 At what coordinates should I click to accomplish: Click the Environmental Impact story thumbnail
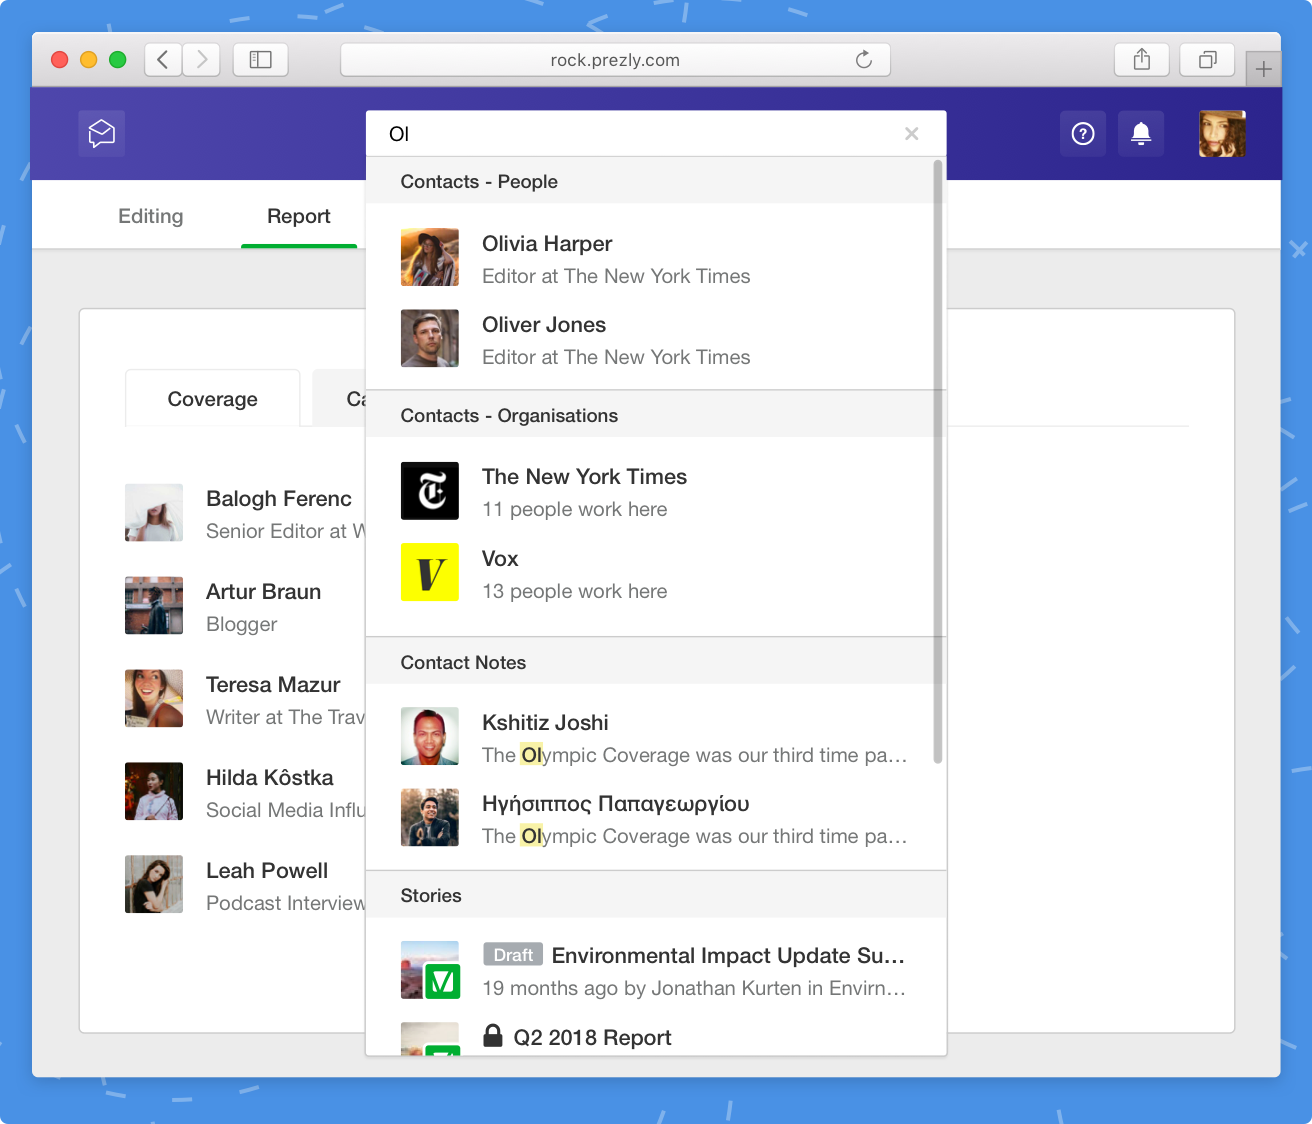[430, 970]
